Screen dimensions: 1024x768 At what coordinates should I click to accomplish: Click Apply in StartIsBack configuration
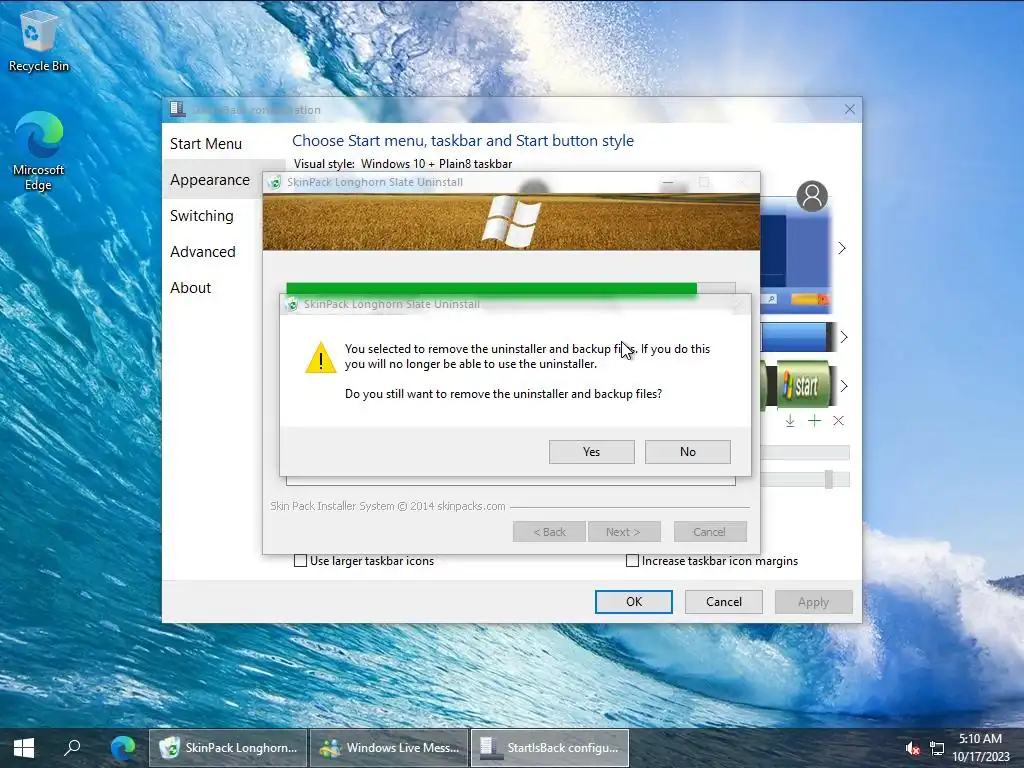click(x=813, y=601)
